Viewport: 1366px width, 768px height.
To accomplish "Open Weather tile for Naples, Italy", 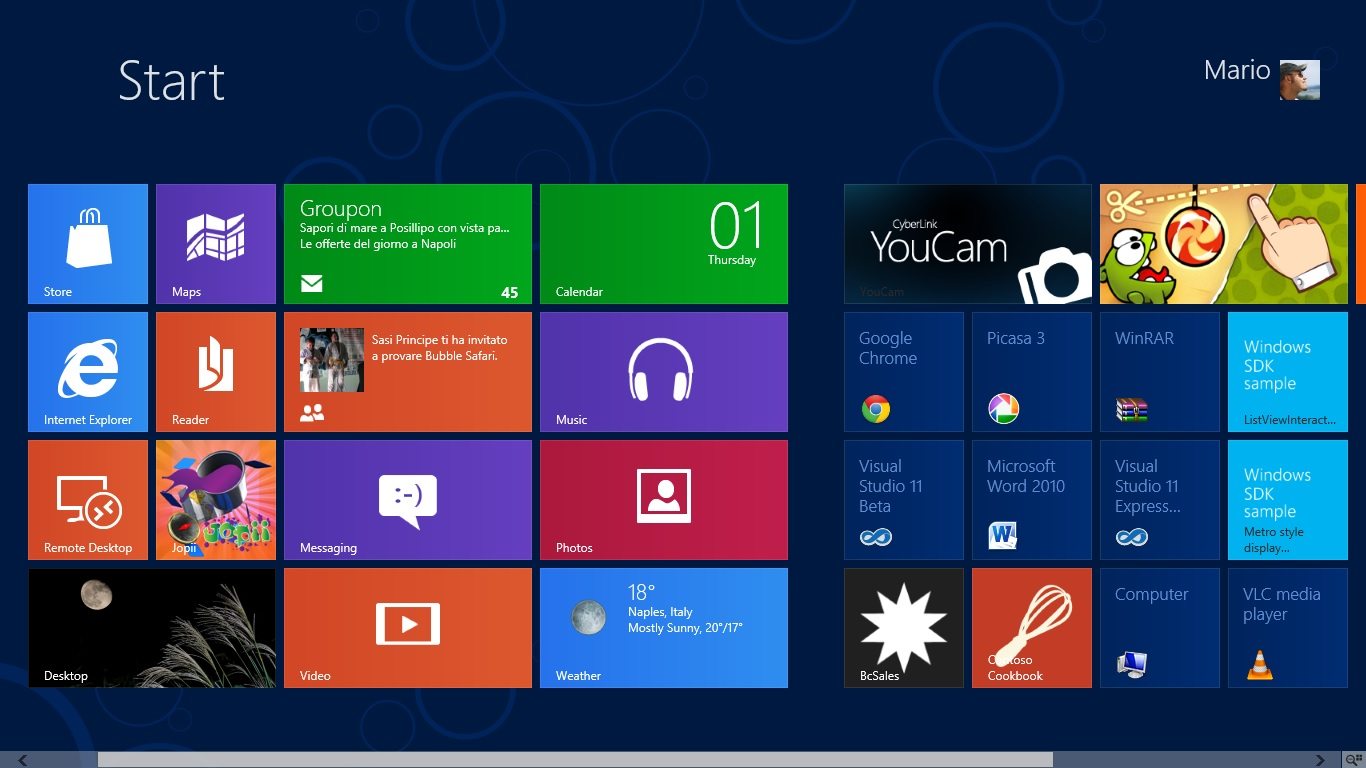I will pos(663,627).
